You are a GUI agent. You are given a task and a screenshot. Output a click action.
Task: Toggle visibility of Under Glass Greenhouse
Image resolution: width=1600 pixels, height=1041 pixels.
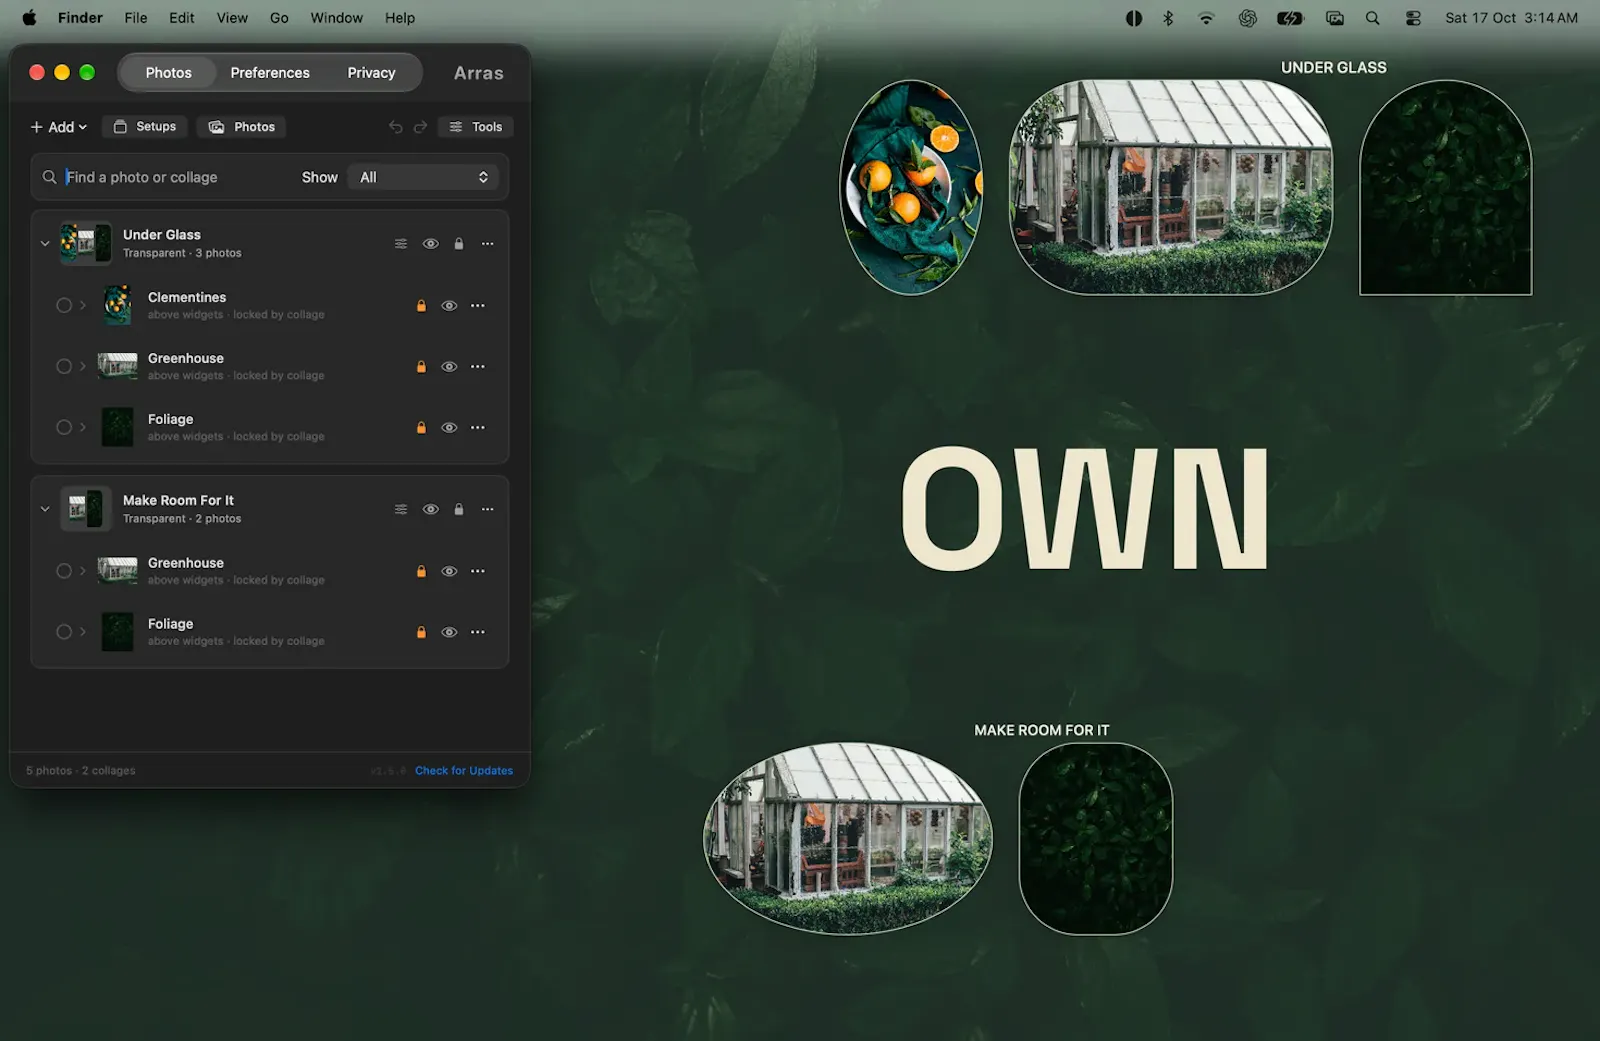[x=449, y=367]
